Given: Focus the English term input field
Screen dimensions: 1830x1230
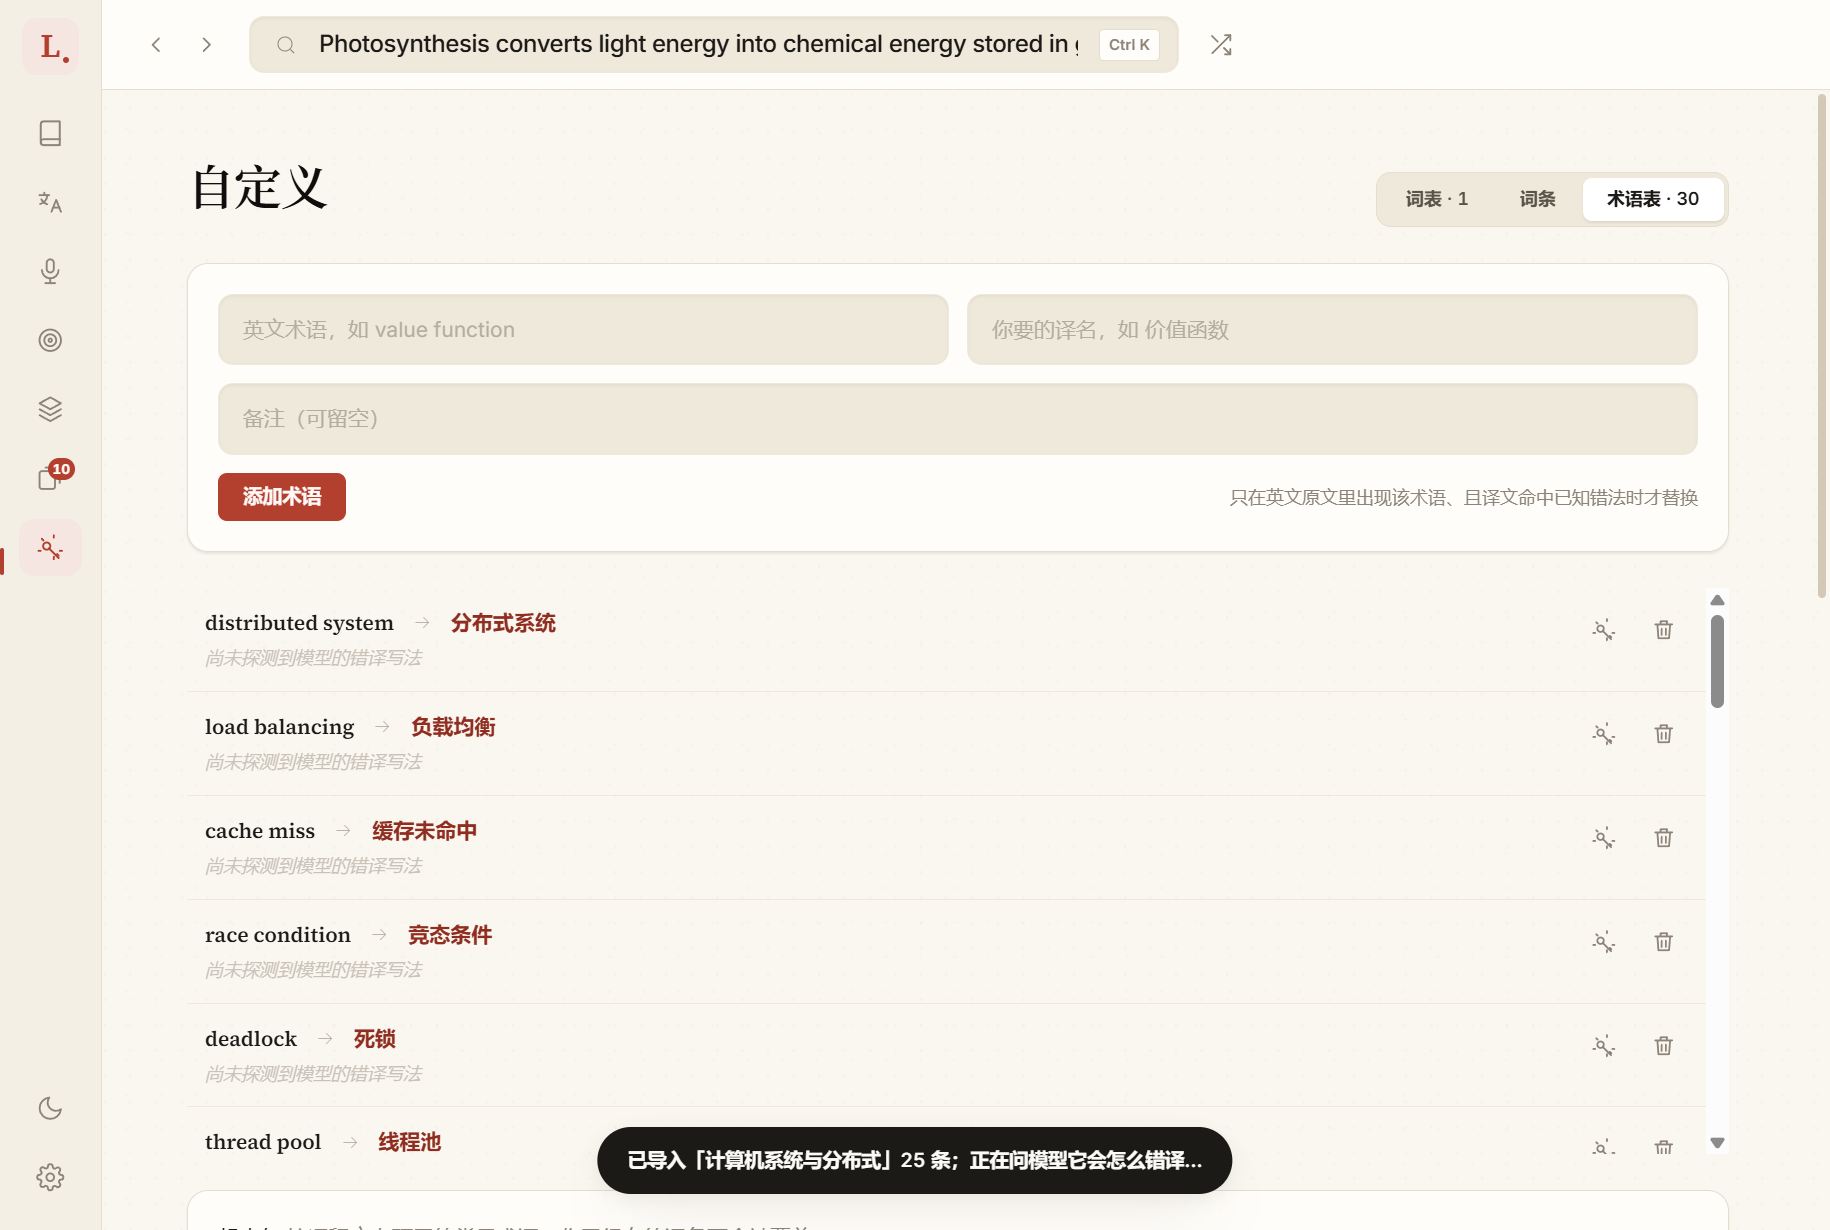Looking at the screenshot, I should point(583,330).
